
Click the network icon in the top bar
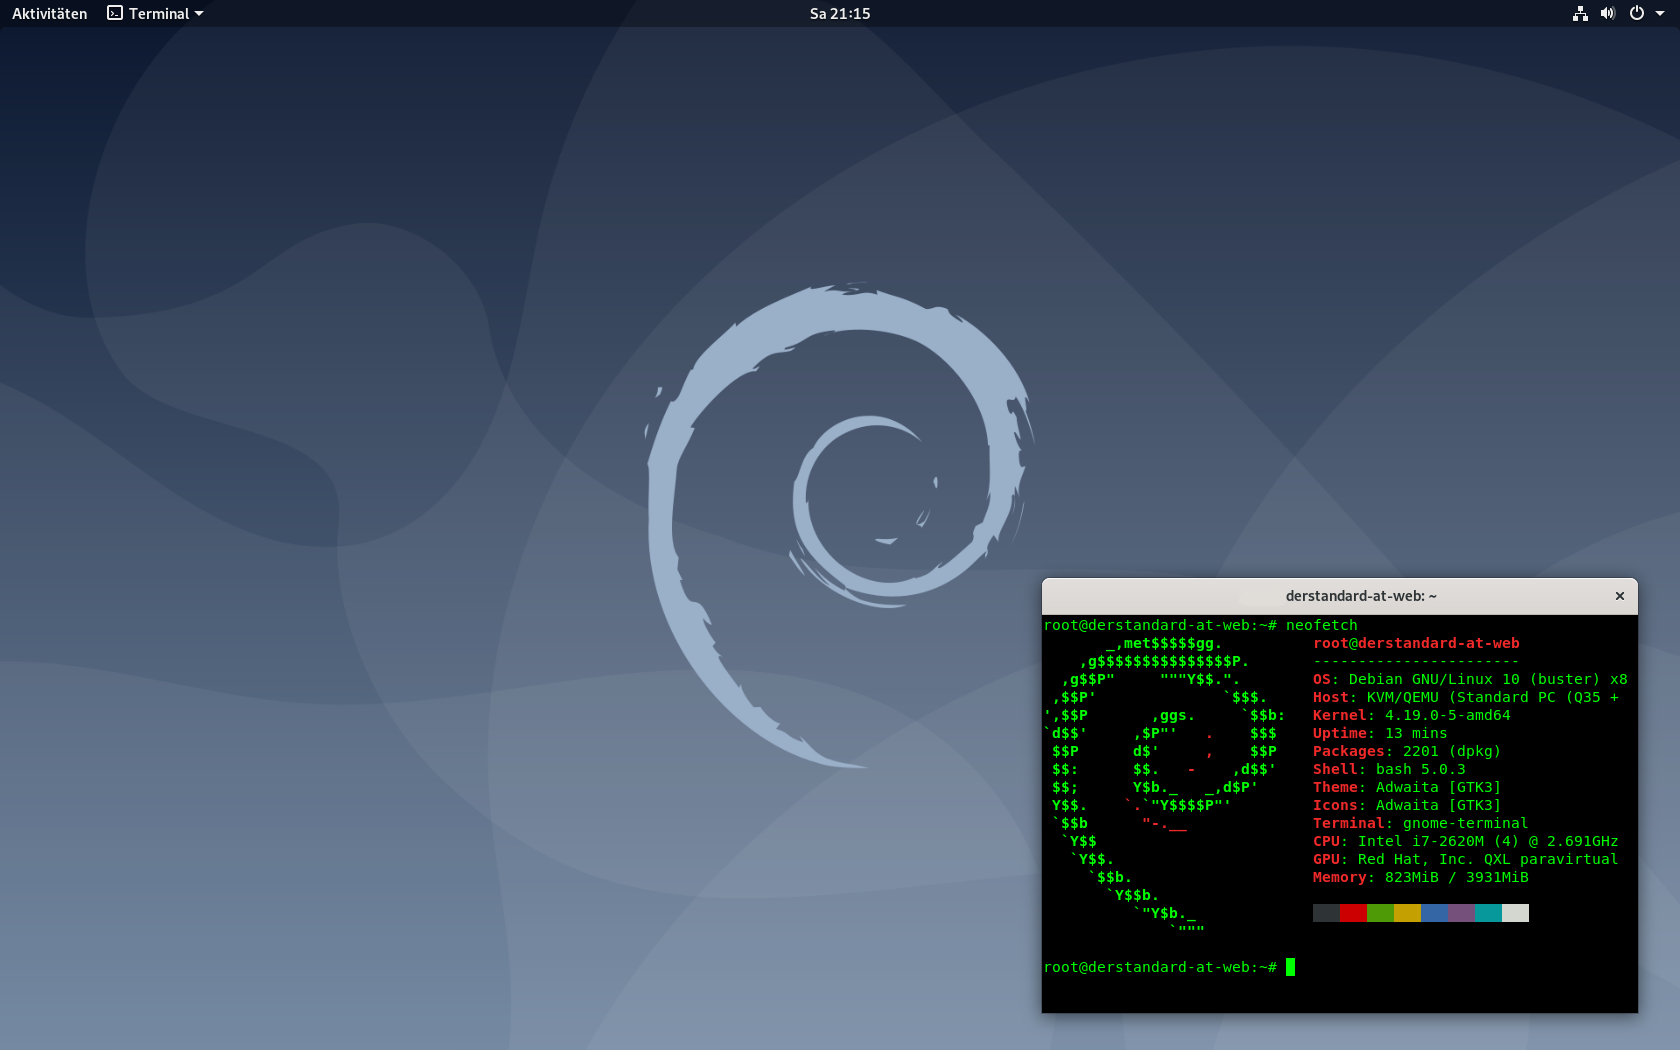(x=1580, y=13)
